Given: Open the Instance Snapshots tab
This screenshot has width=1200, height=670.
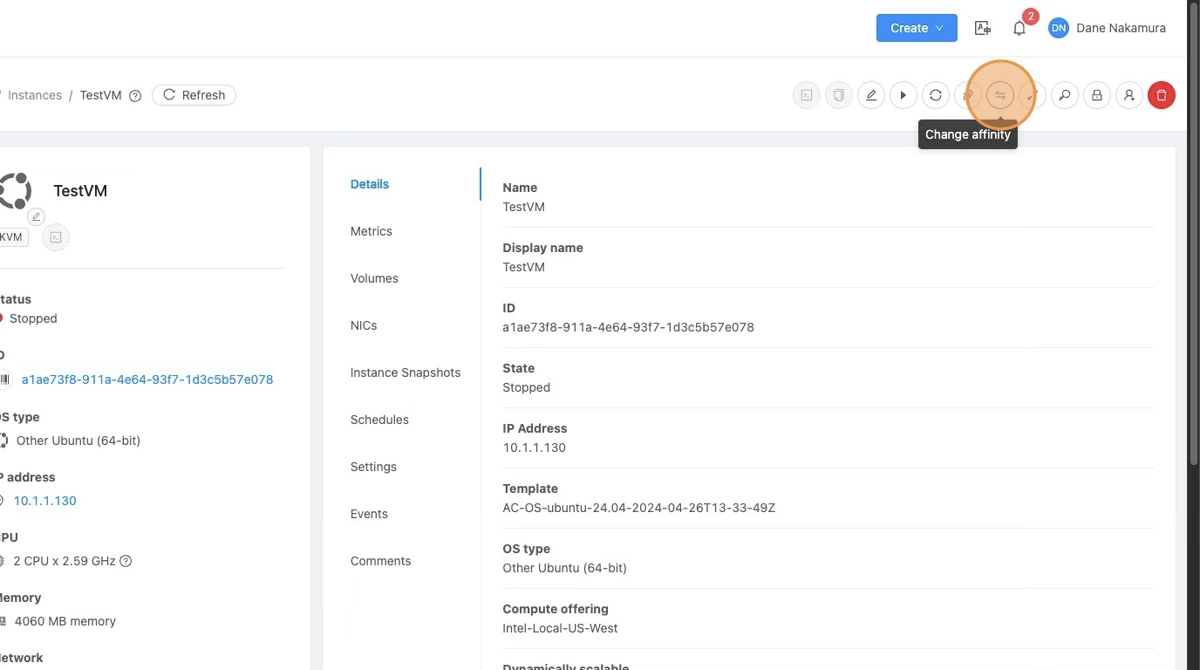Looking at the screenshot, I should 405,372.
